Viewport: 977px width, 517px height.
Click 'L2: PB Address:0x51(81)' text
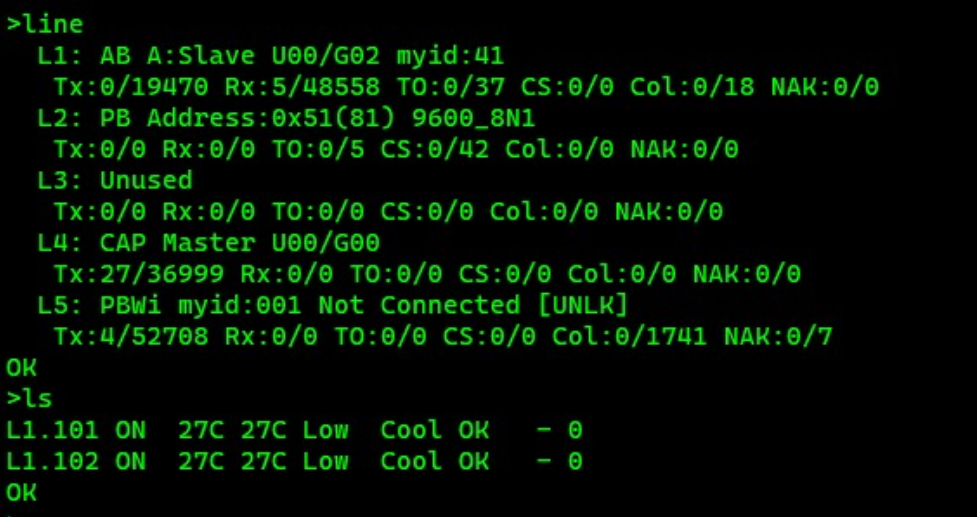point(216,119)
